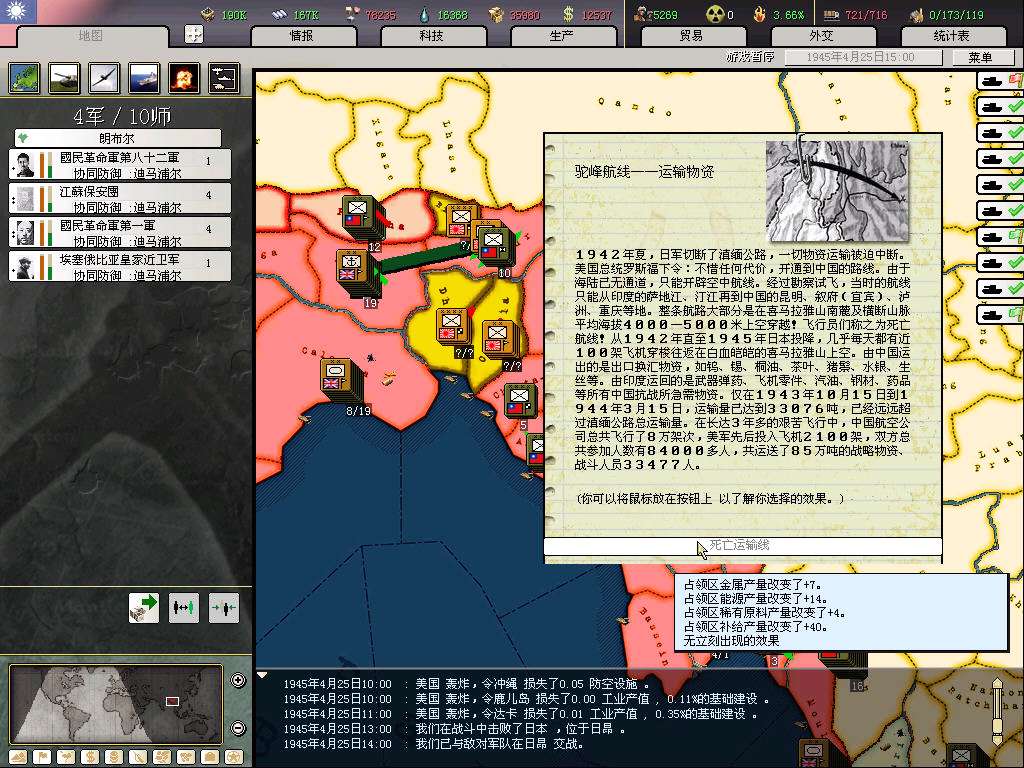Open the 外交 diplomacy tab
Image resolution: width=1024 pixels, height=768 pixels.
pyautogui.click(x=820, y=36)
